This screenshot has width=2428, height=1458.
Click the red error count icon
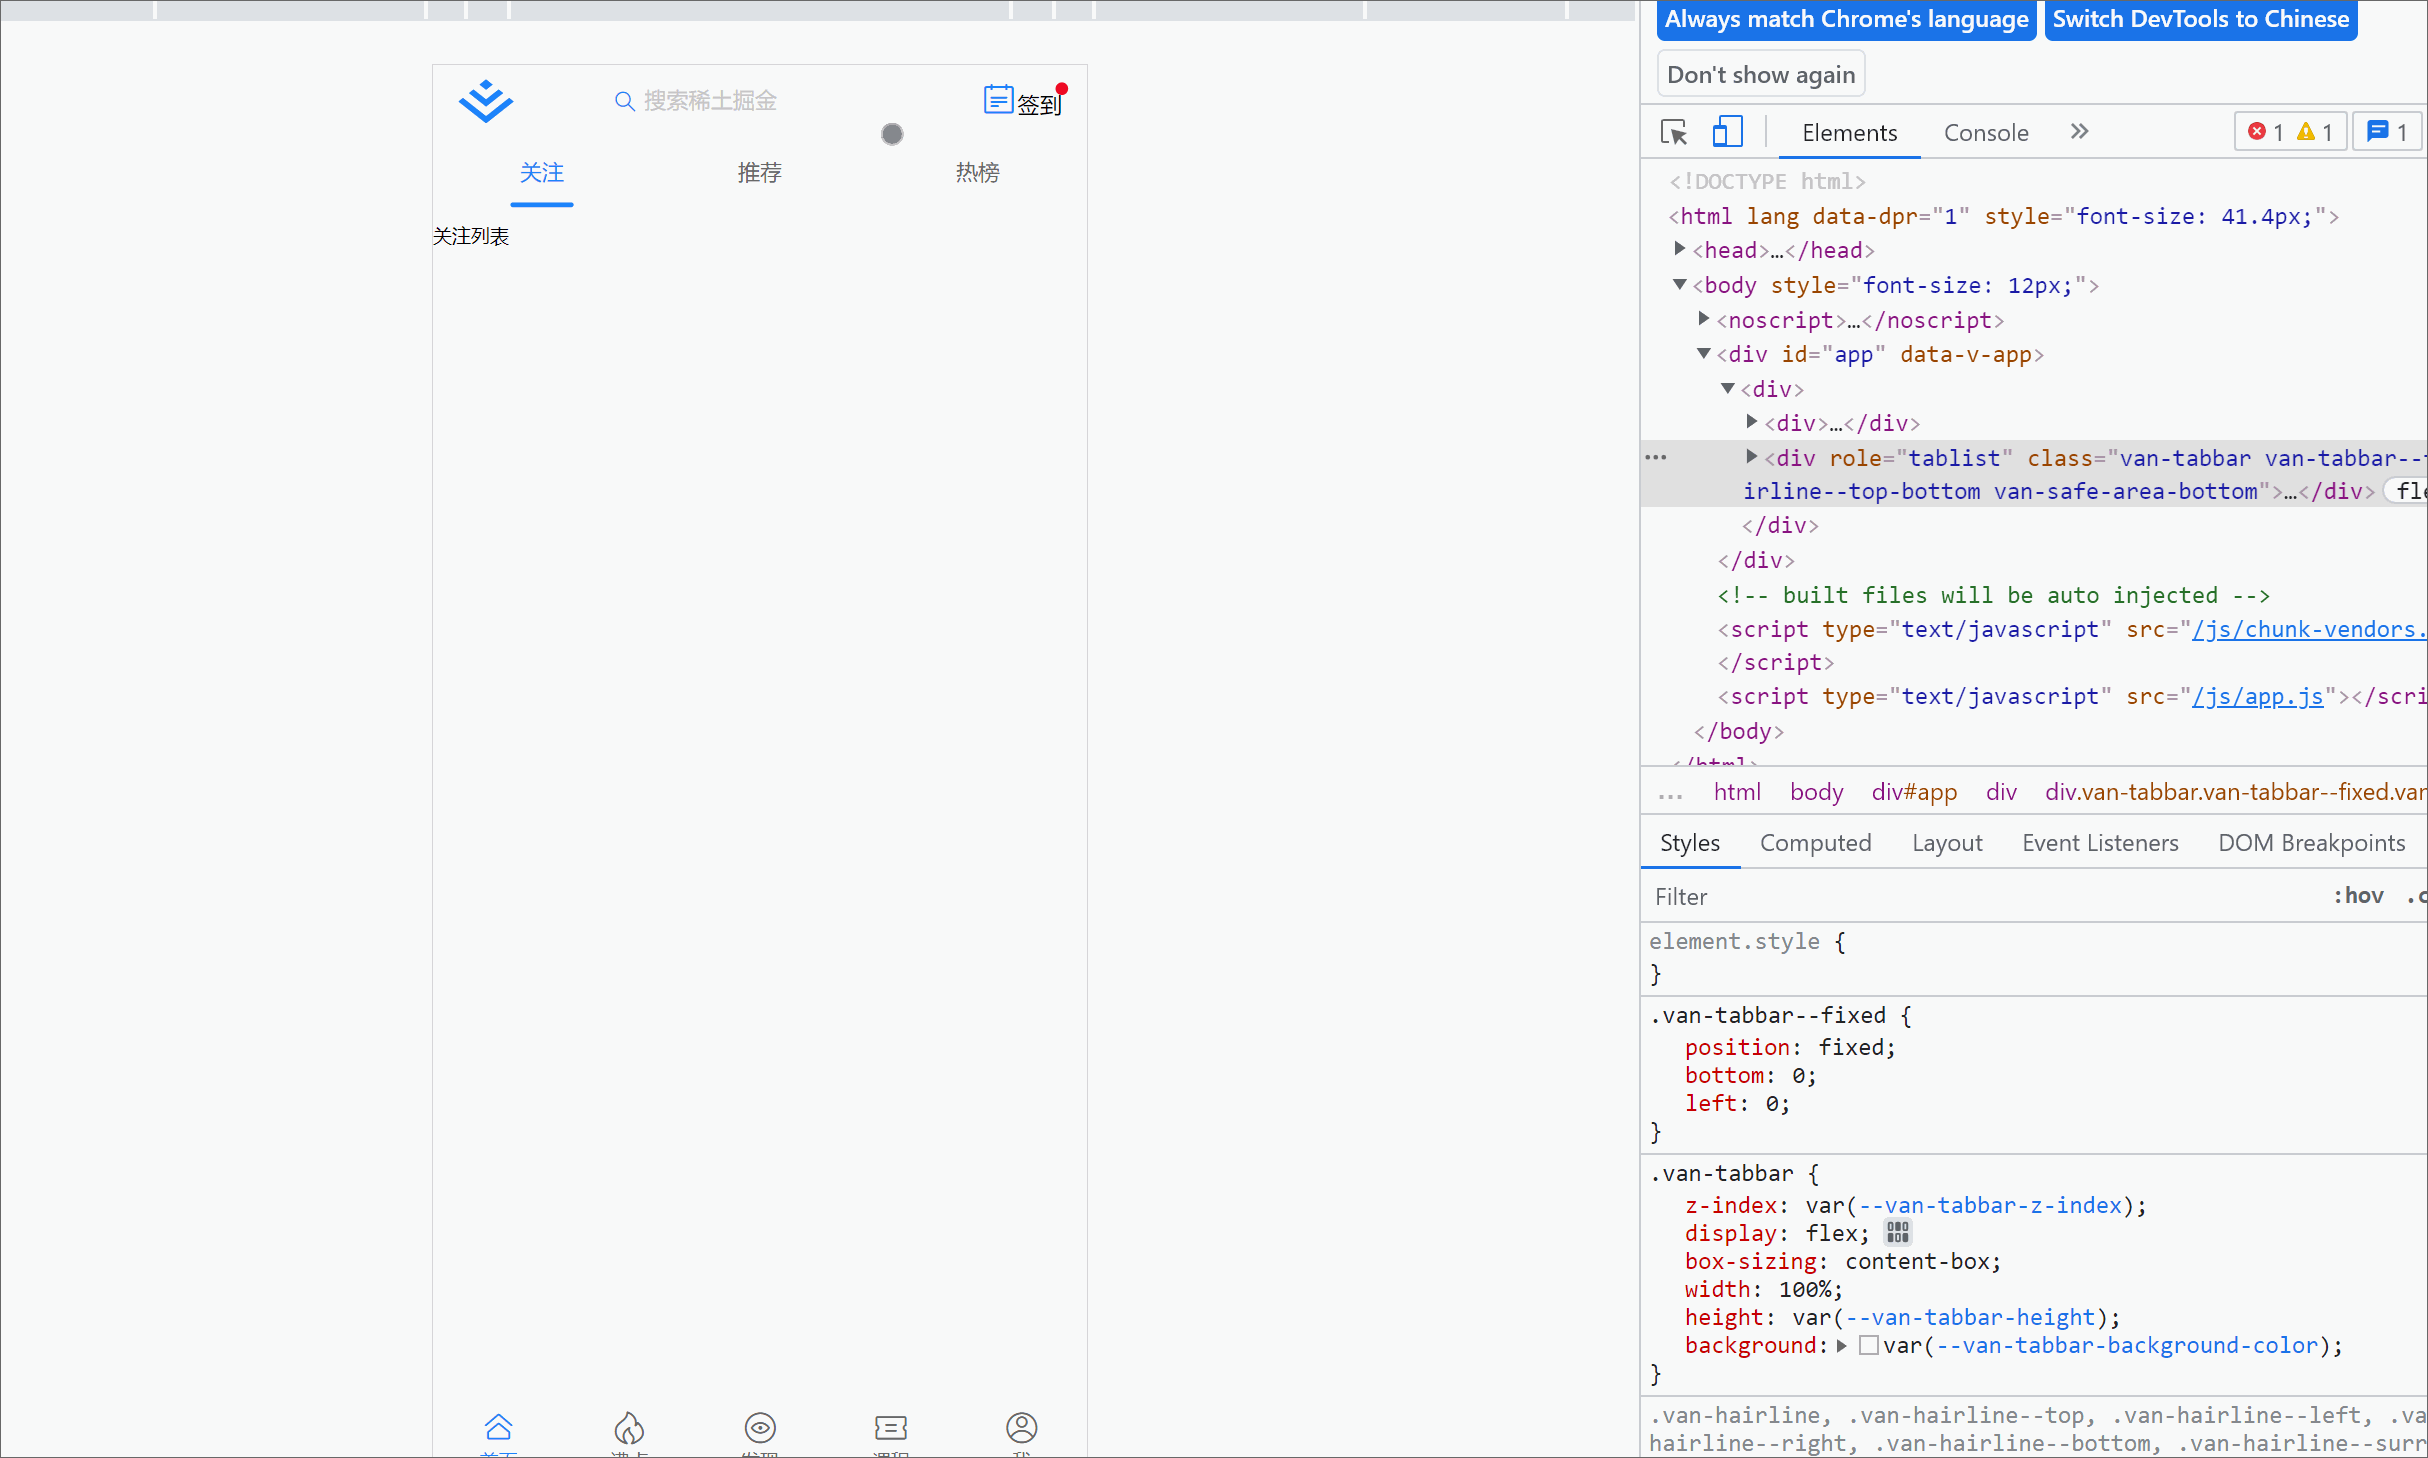(2257, 131)
